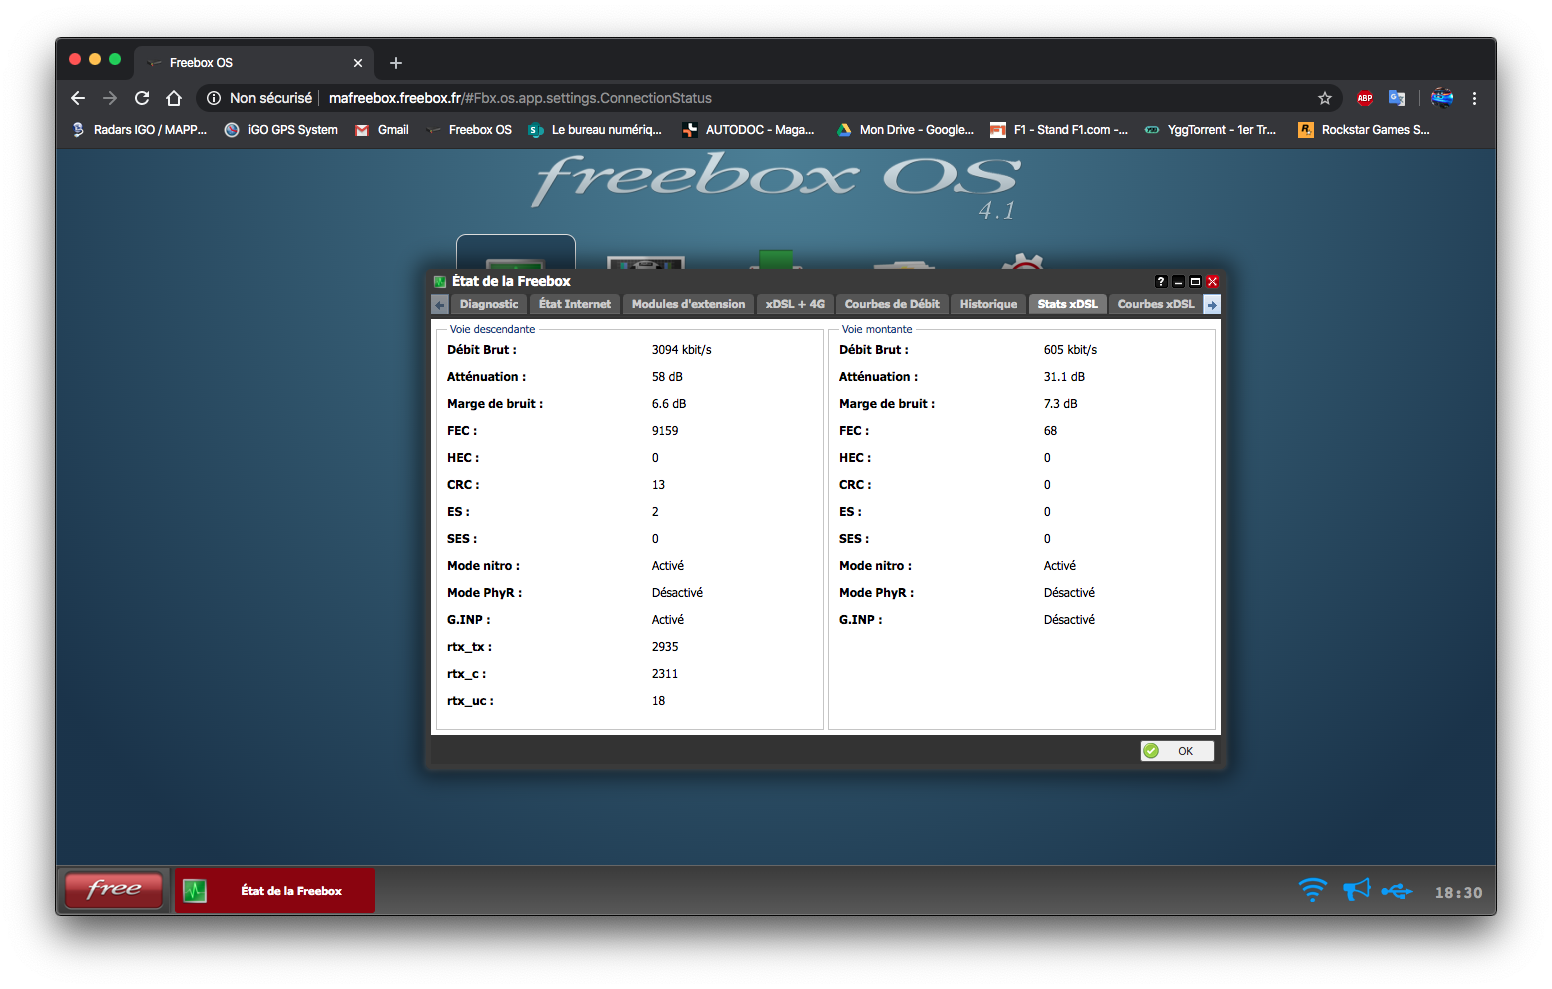Viewport: 1552px width, 989px height.
Task: Click the downstream Mode PhyR value Désactivé
Action: [677, 593]
